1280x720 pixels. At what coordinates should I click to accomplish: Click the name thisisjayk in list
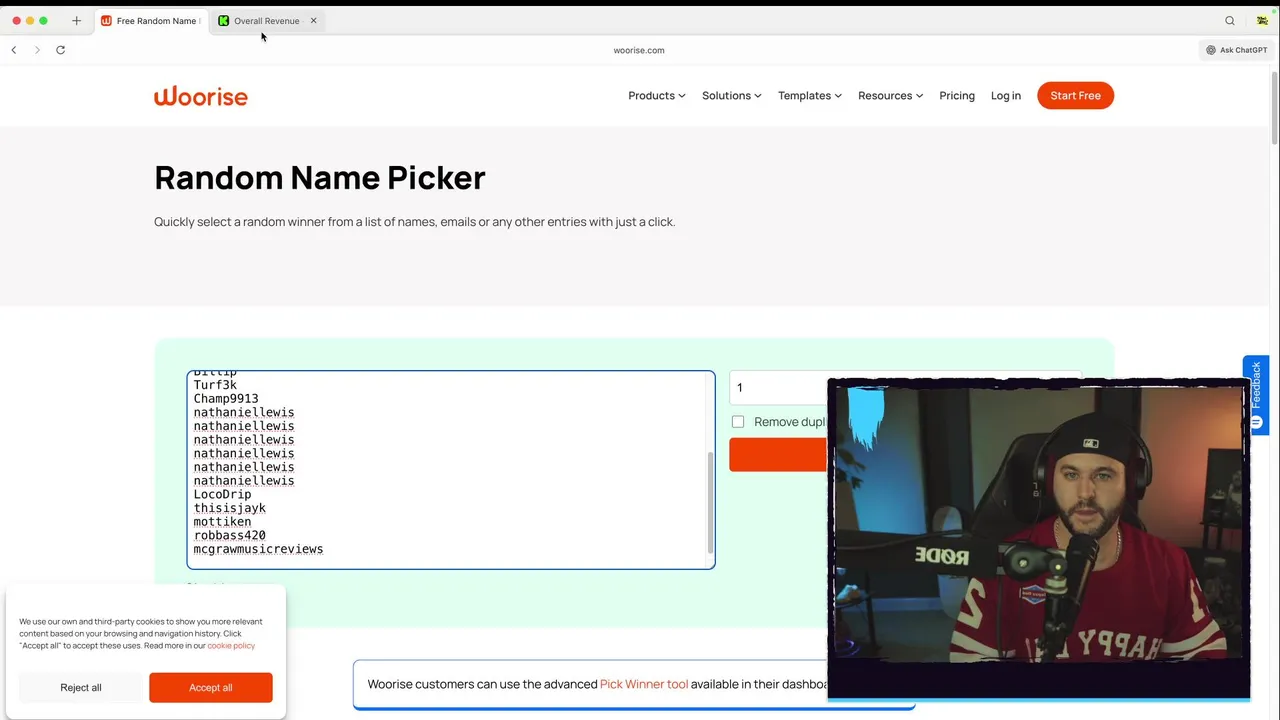click(229, 508)
